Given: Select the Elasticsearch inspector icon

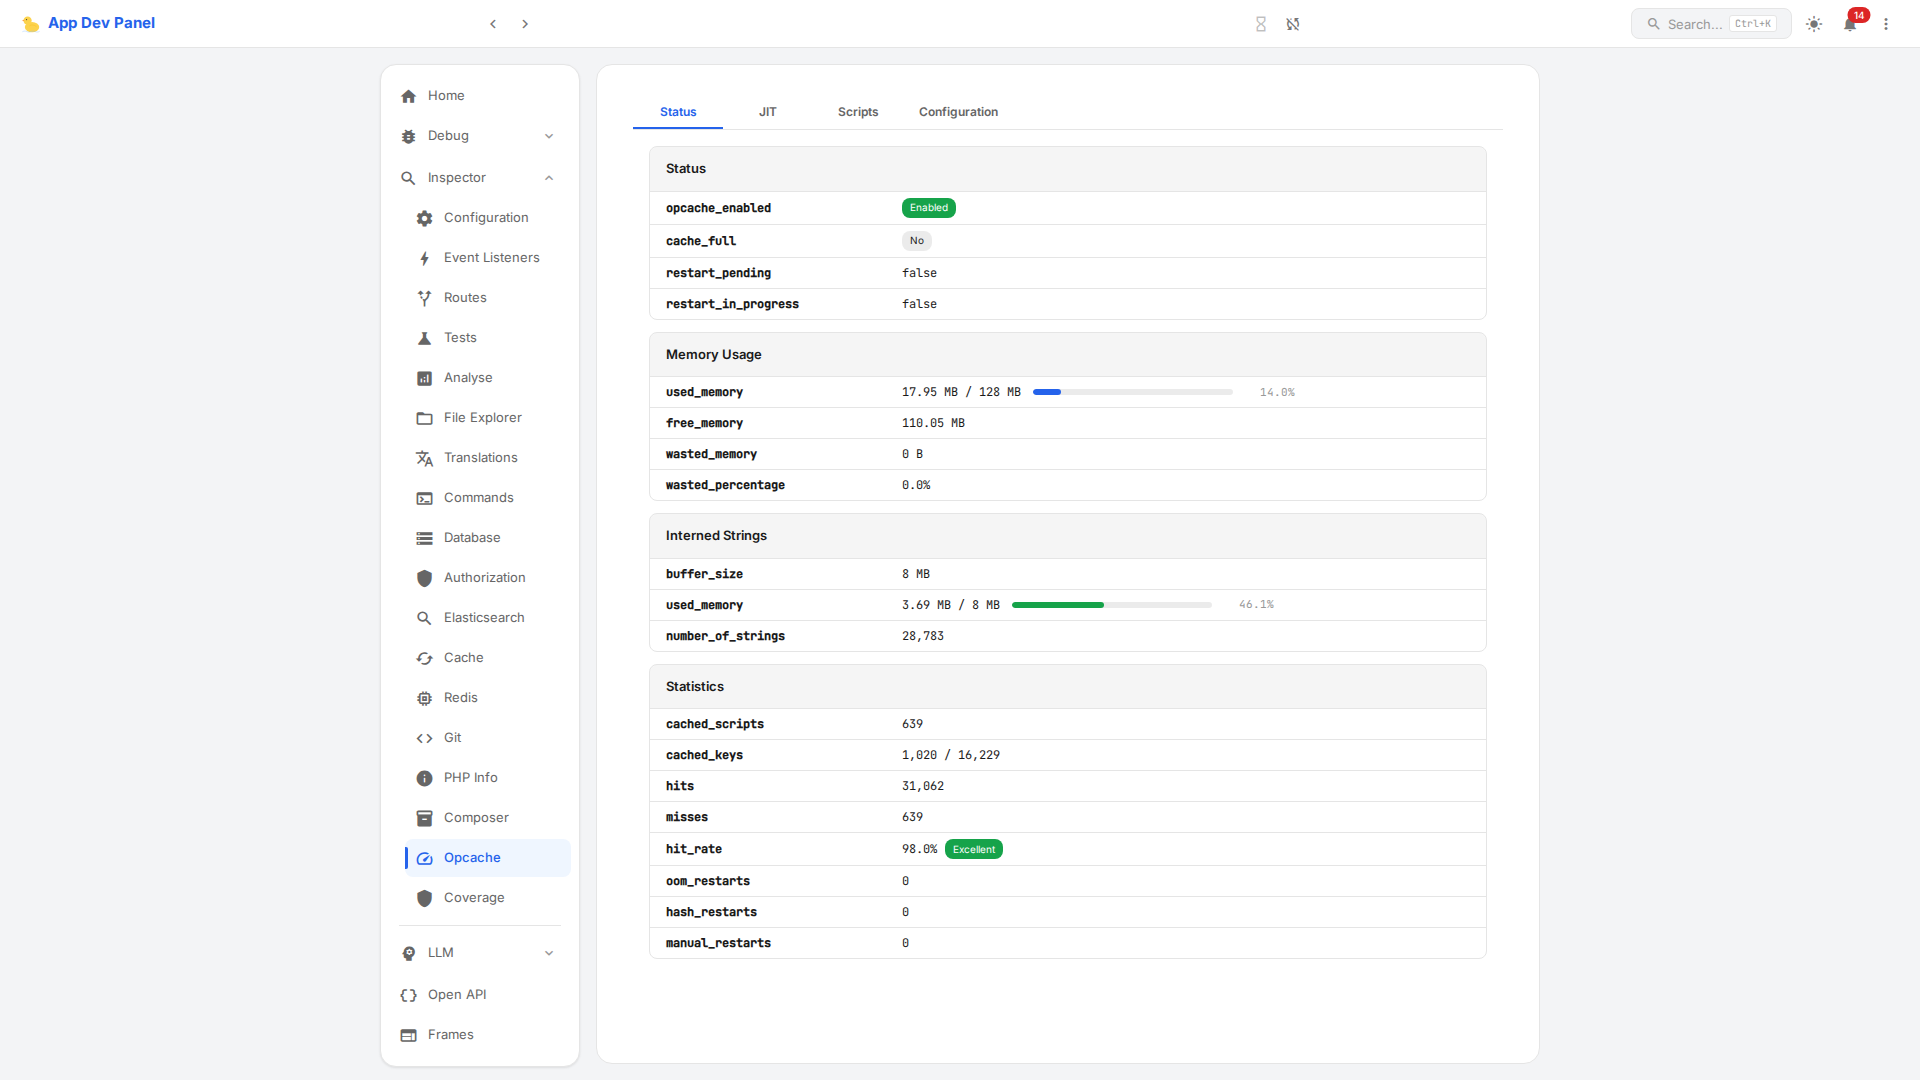Looking at the screenshot, I should [424, 618].
